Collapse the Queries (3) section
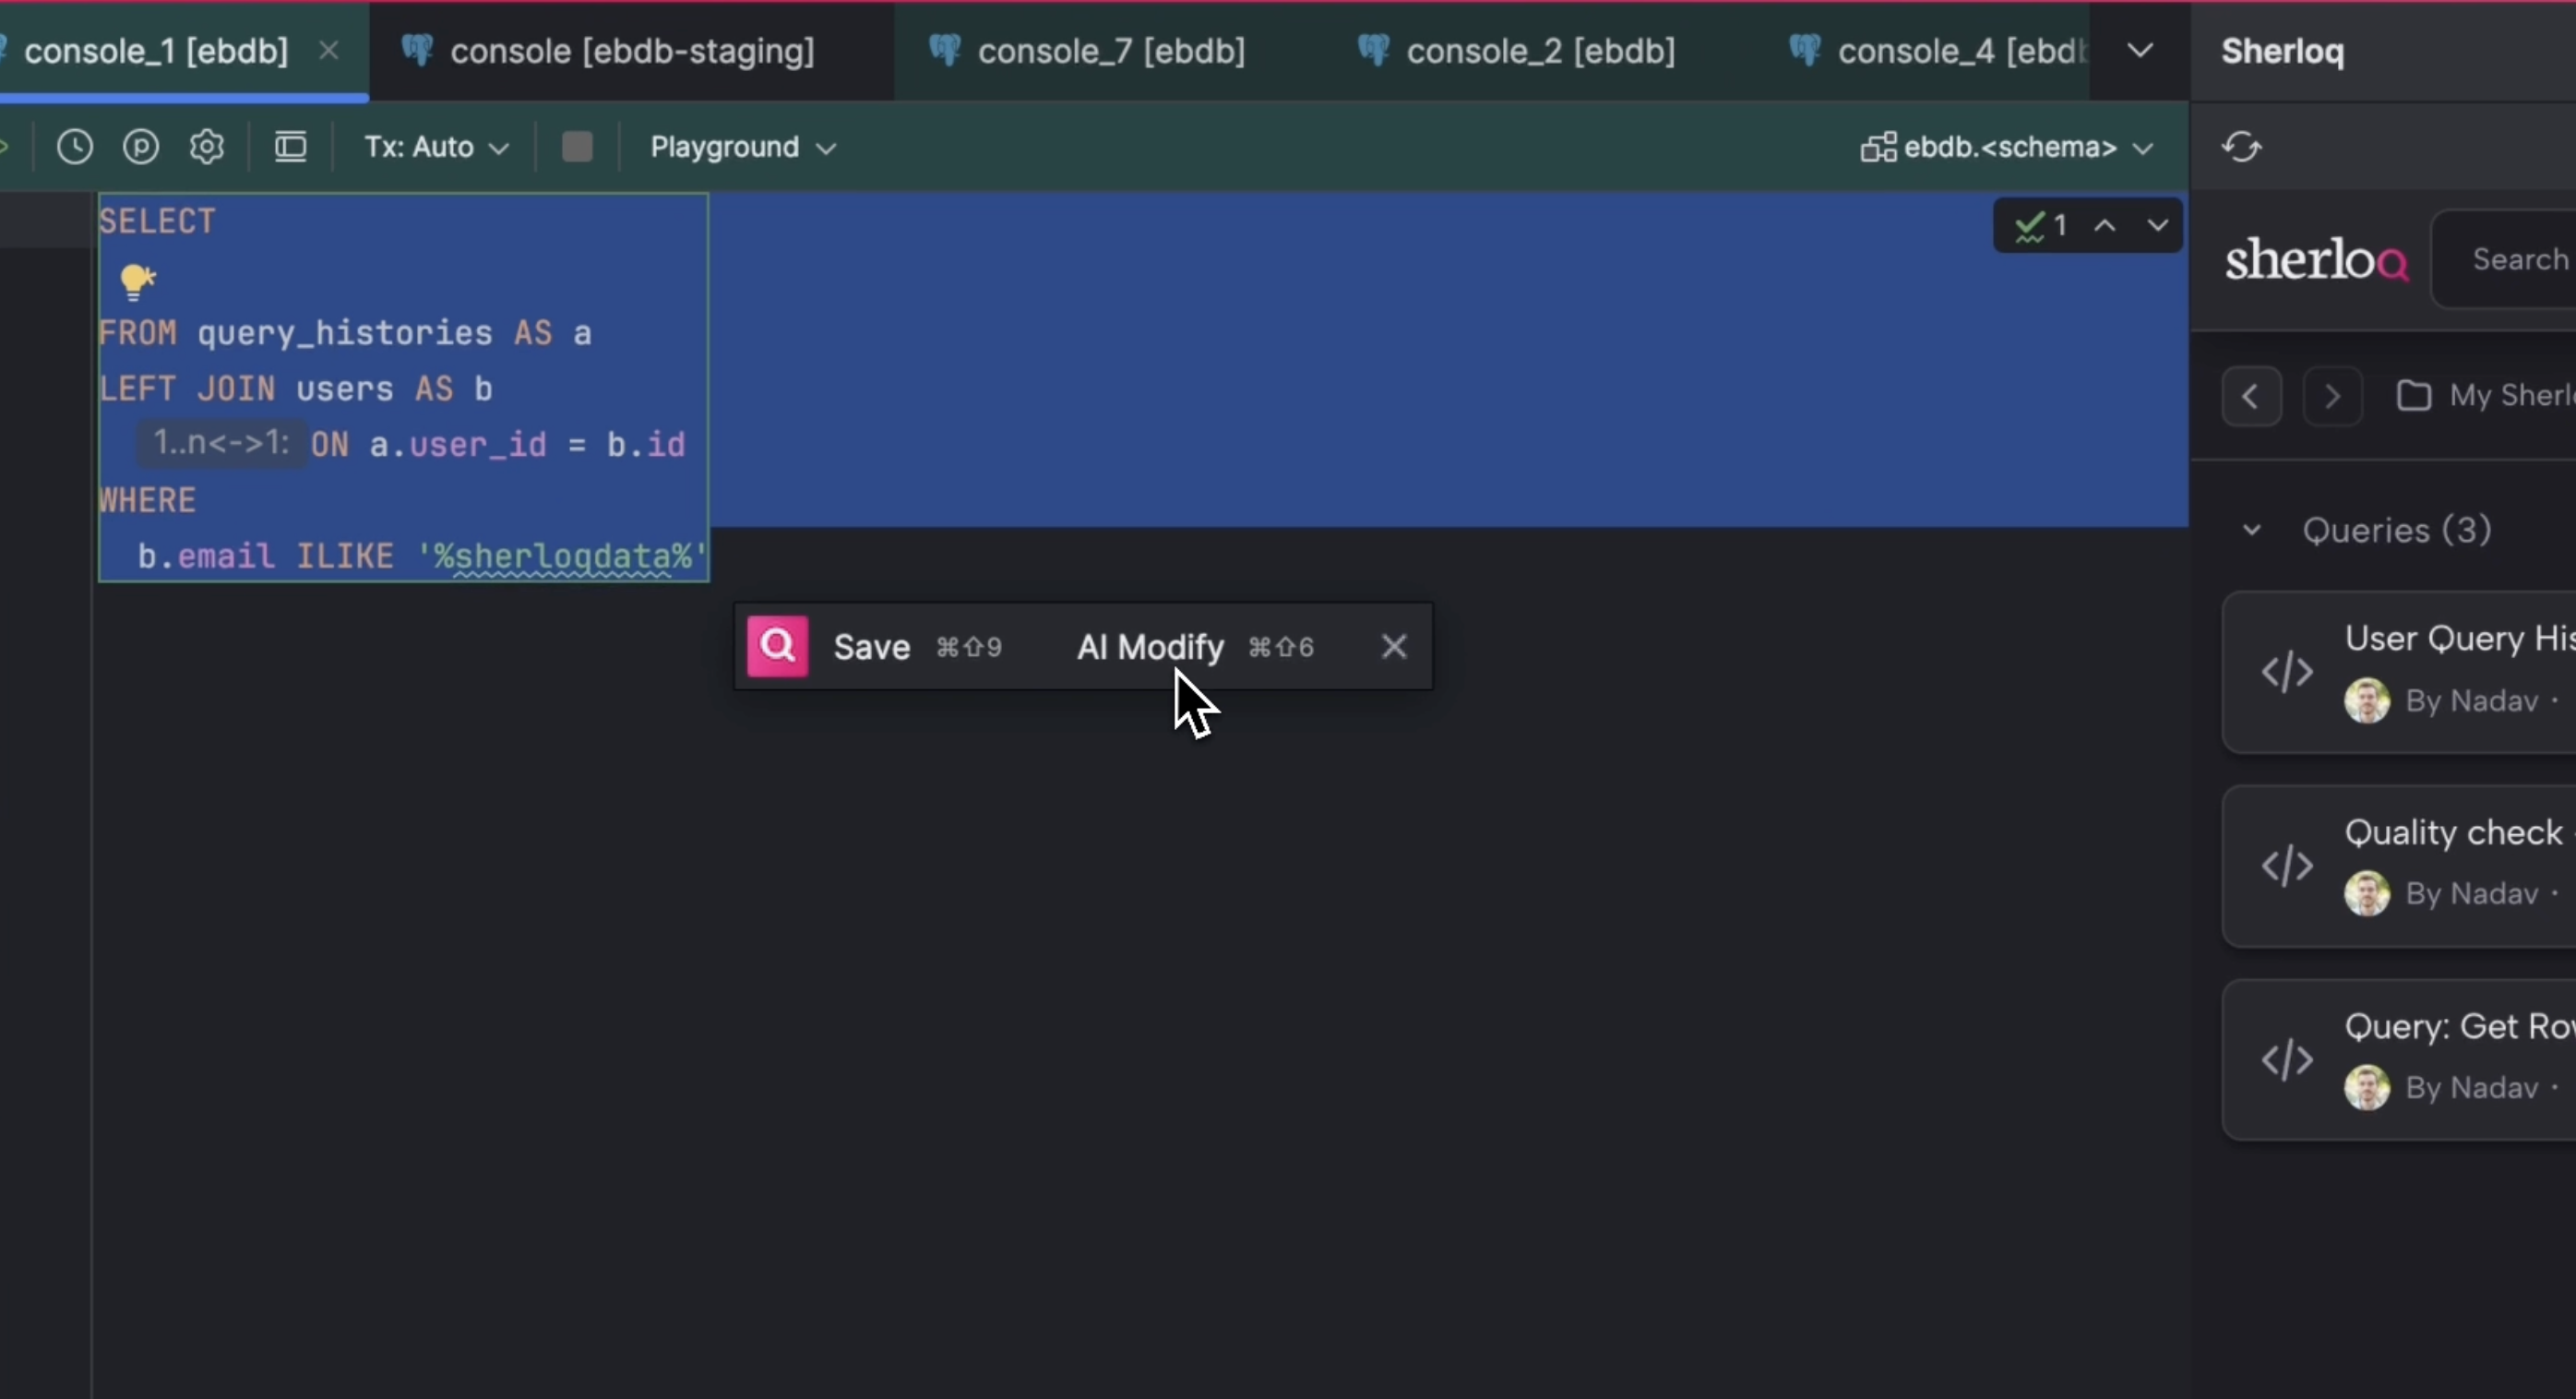Viewport: 2576px width, 1399px height. (x=2251, y=530)
